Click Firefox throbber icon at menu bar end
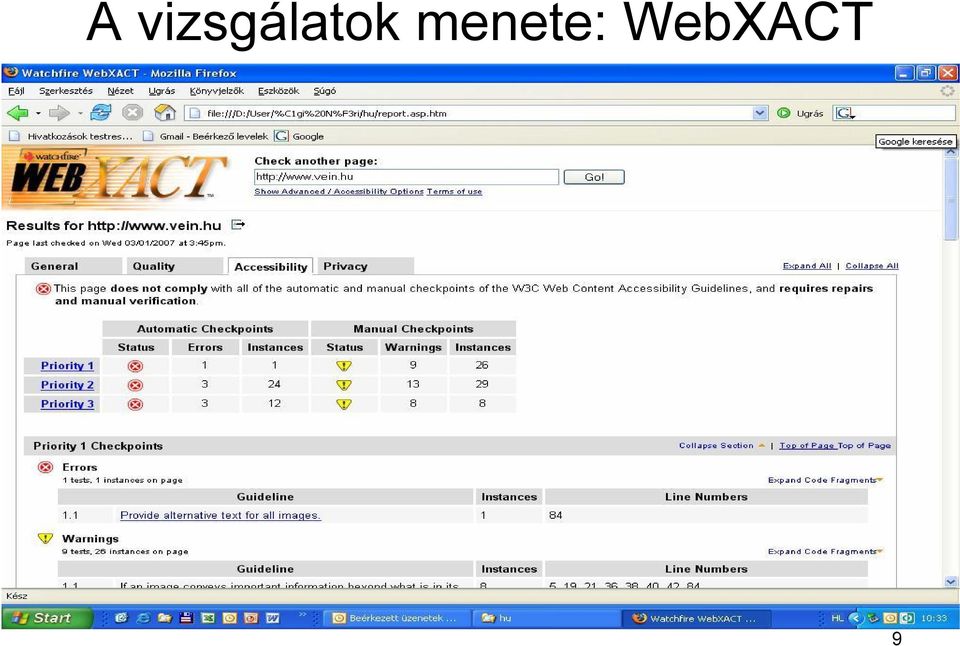This screenshot has width=960, height=646. coord(947,91)
